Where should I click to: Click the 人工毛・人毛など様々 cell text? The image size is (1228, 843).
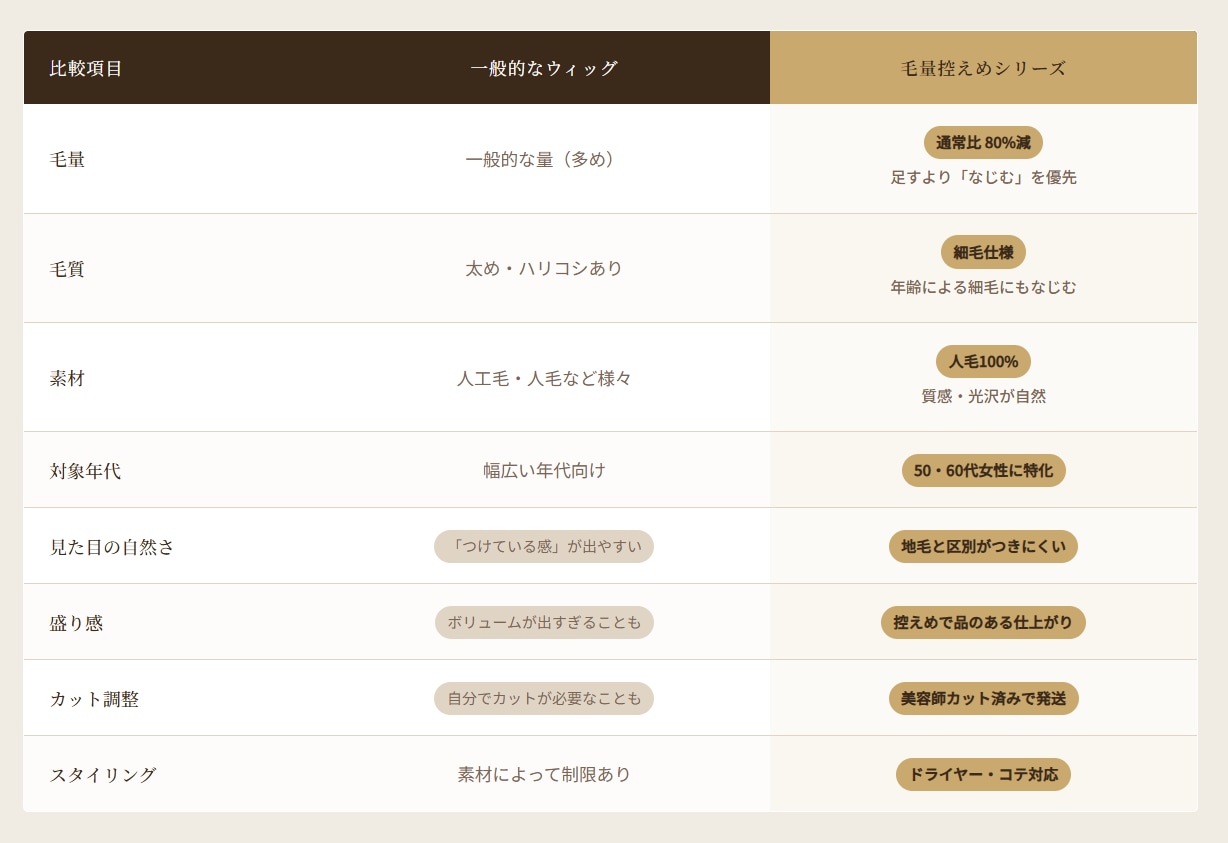pos(544,379)
